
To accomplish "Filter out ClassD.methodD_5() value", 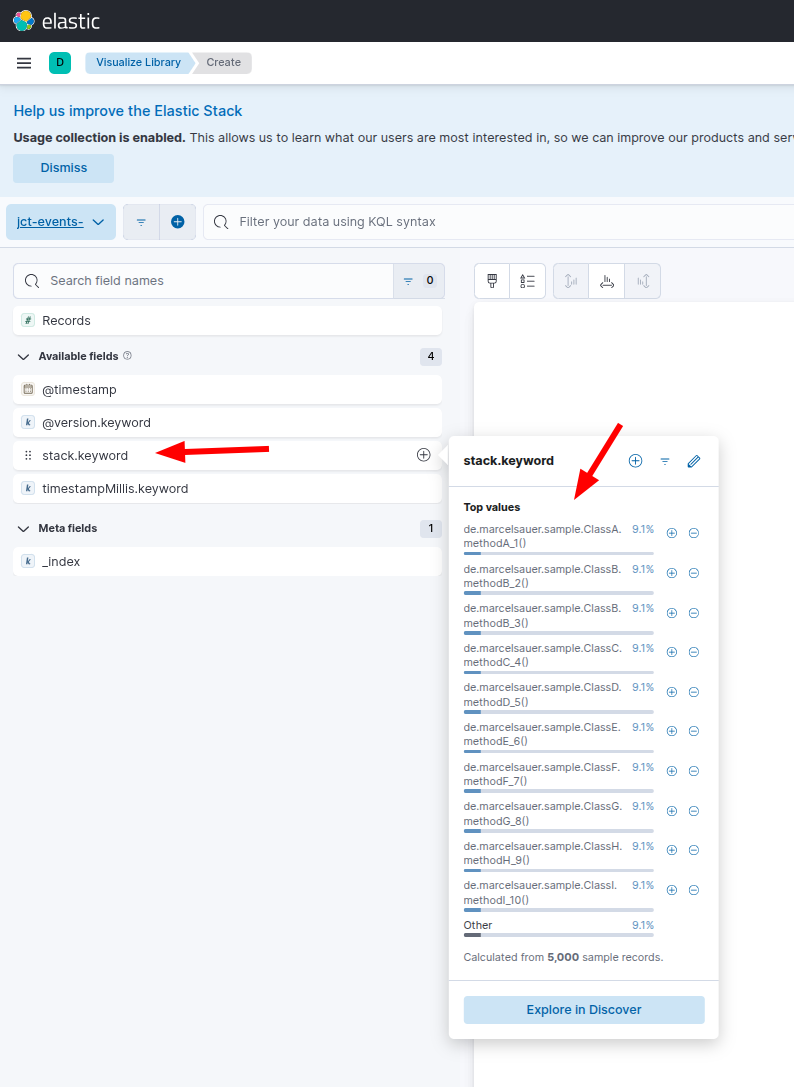I will click(694, 692).
